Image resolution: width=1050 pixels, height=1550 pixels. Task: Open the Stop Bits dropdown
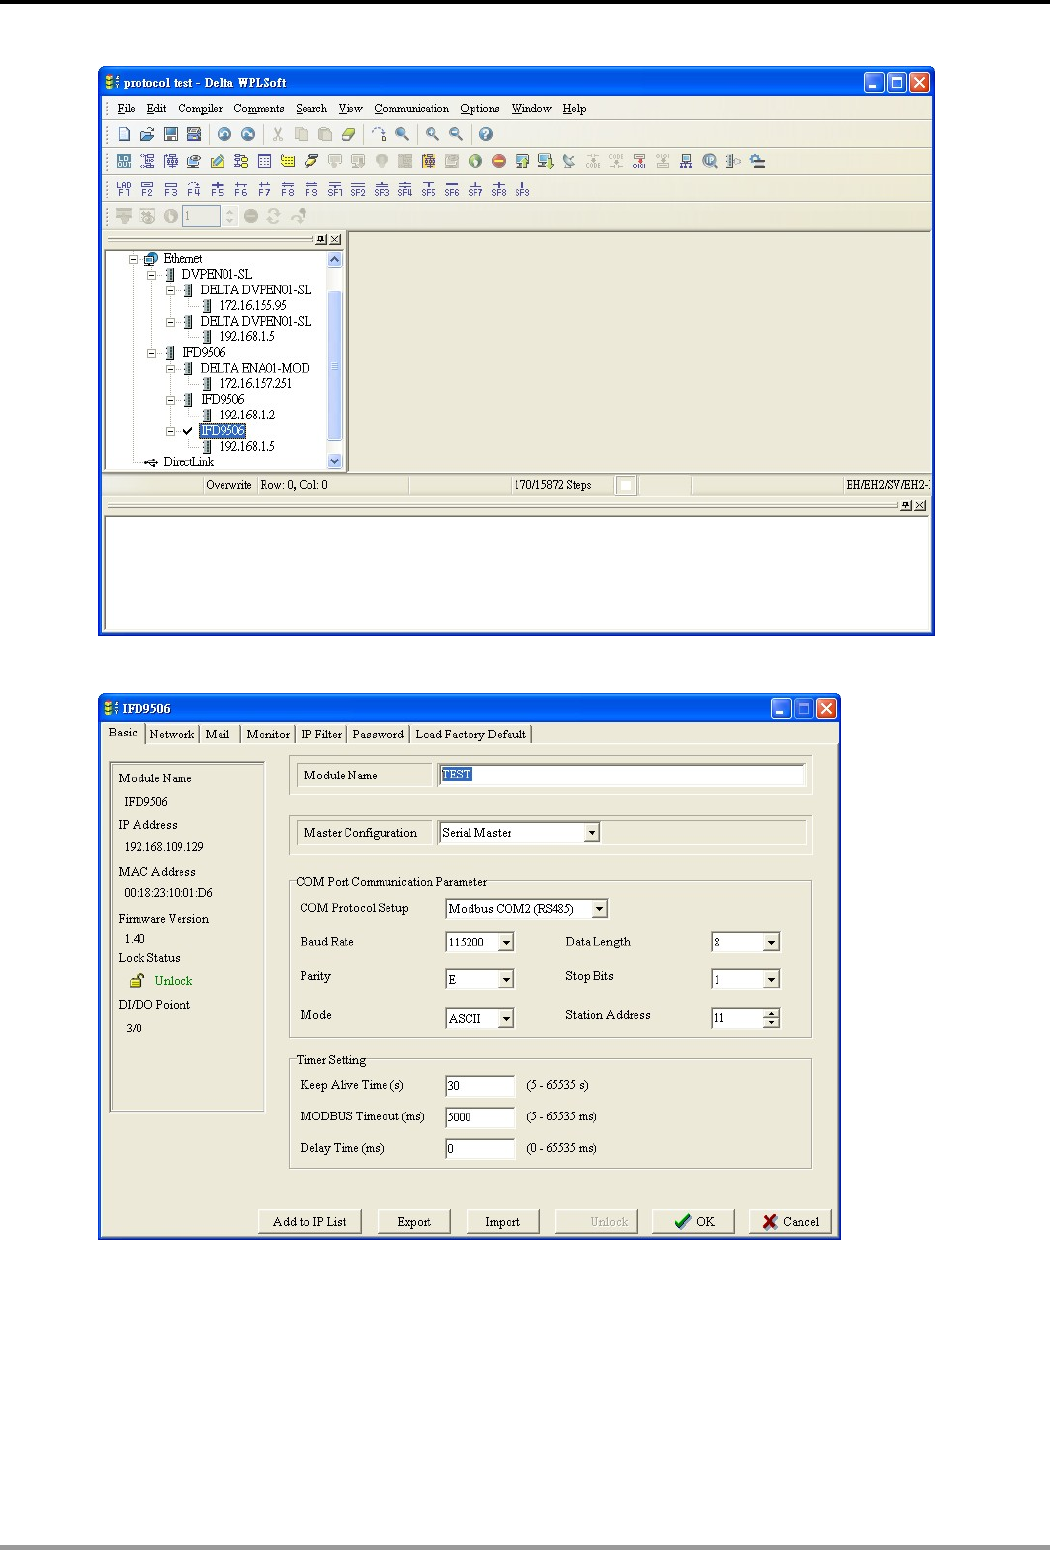(x=771, y=980)
